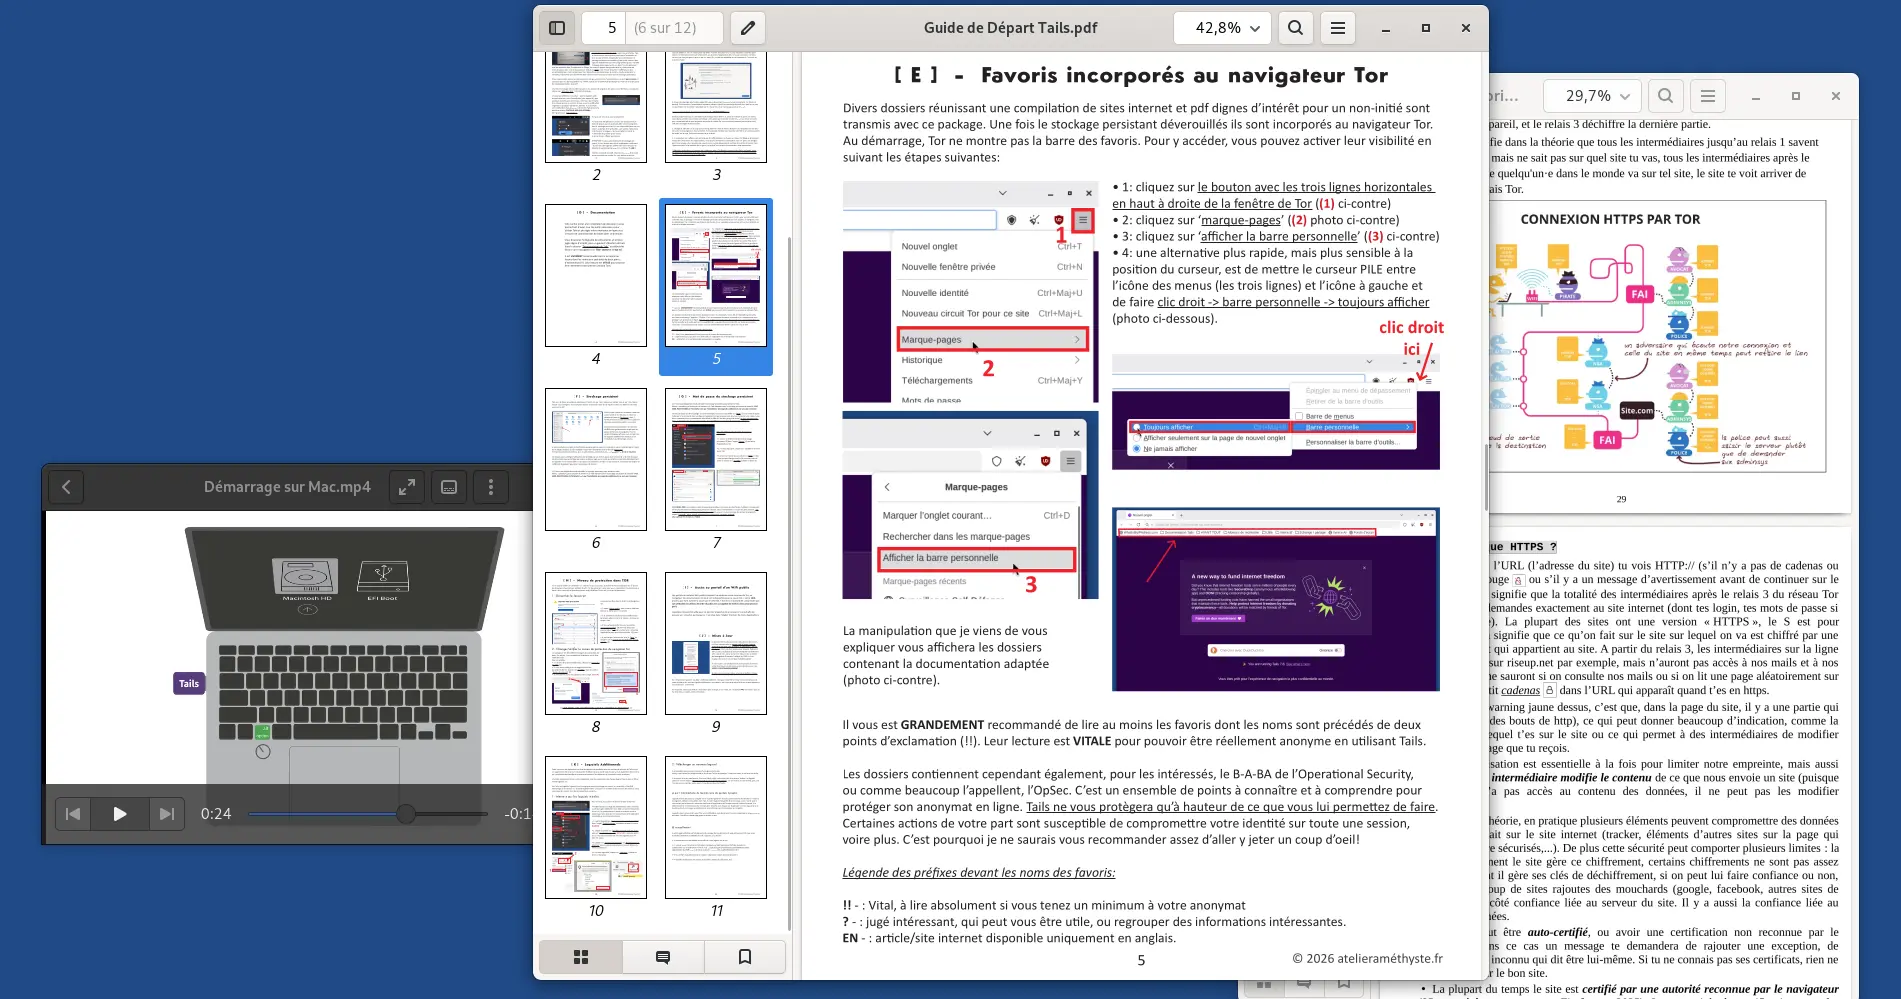
Task: Click the pencil annotation button in the Tails PDF toolbar
Action: tap(748, 28)
